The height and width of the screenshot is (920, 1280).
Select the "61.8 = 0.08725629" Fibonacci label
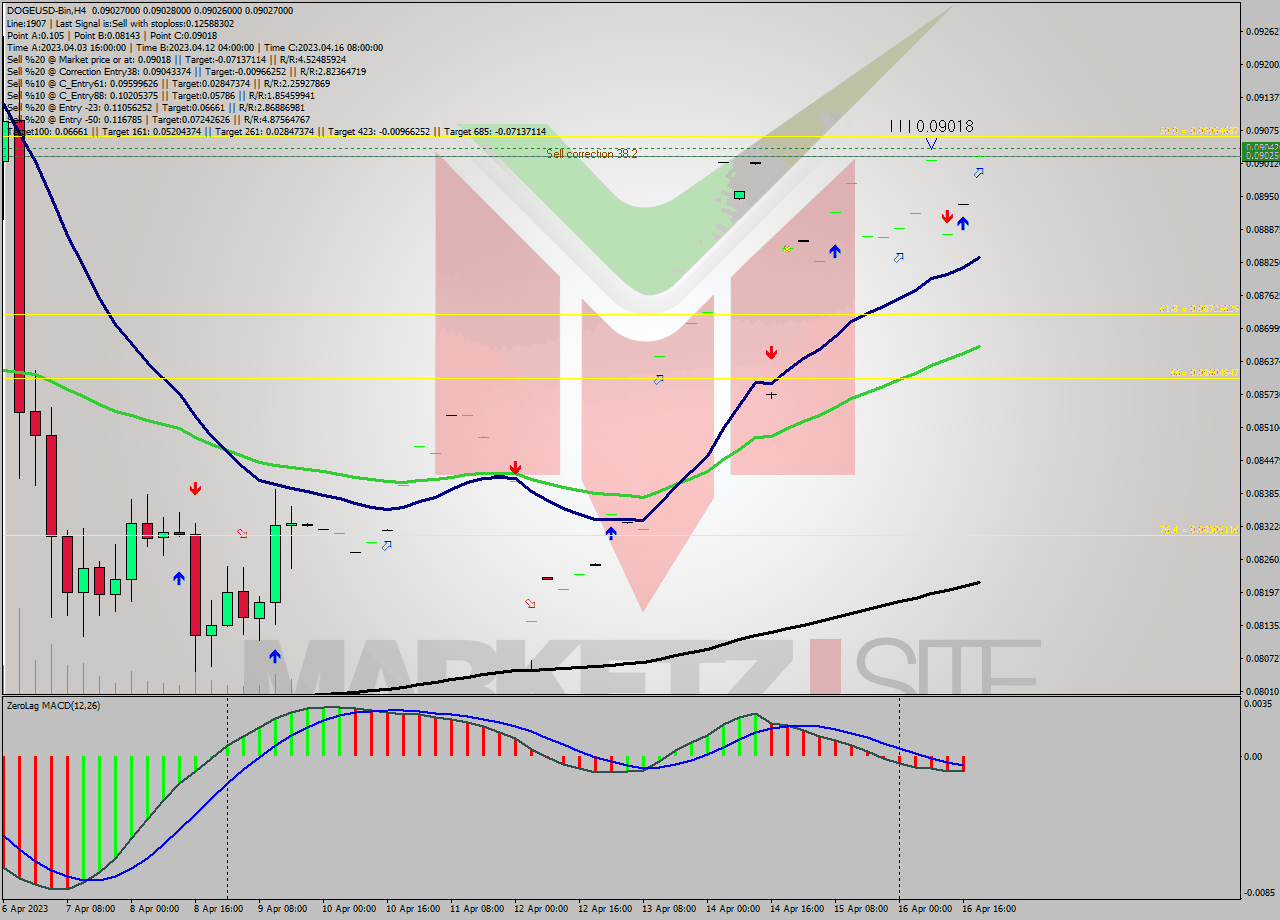(x=1199, y=309)
